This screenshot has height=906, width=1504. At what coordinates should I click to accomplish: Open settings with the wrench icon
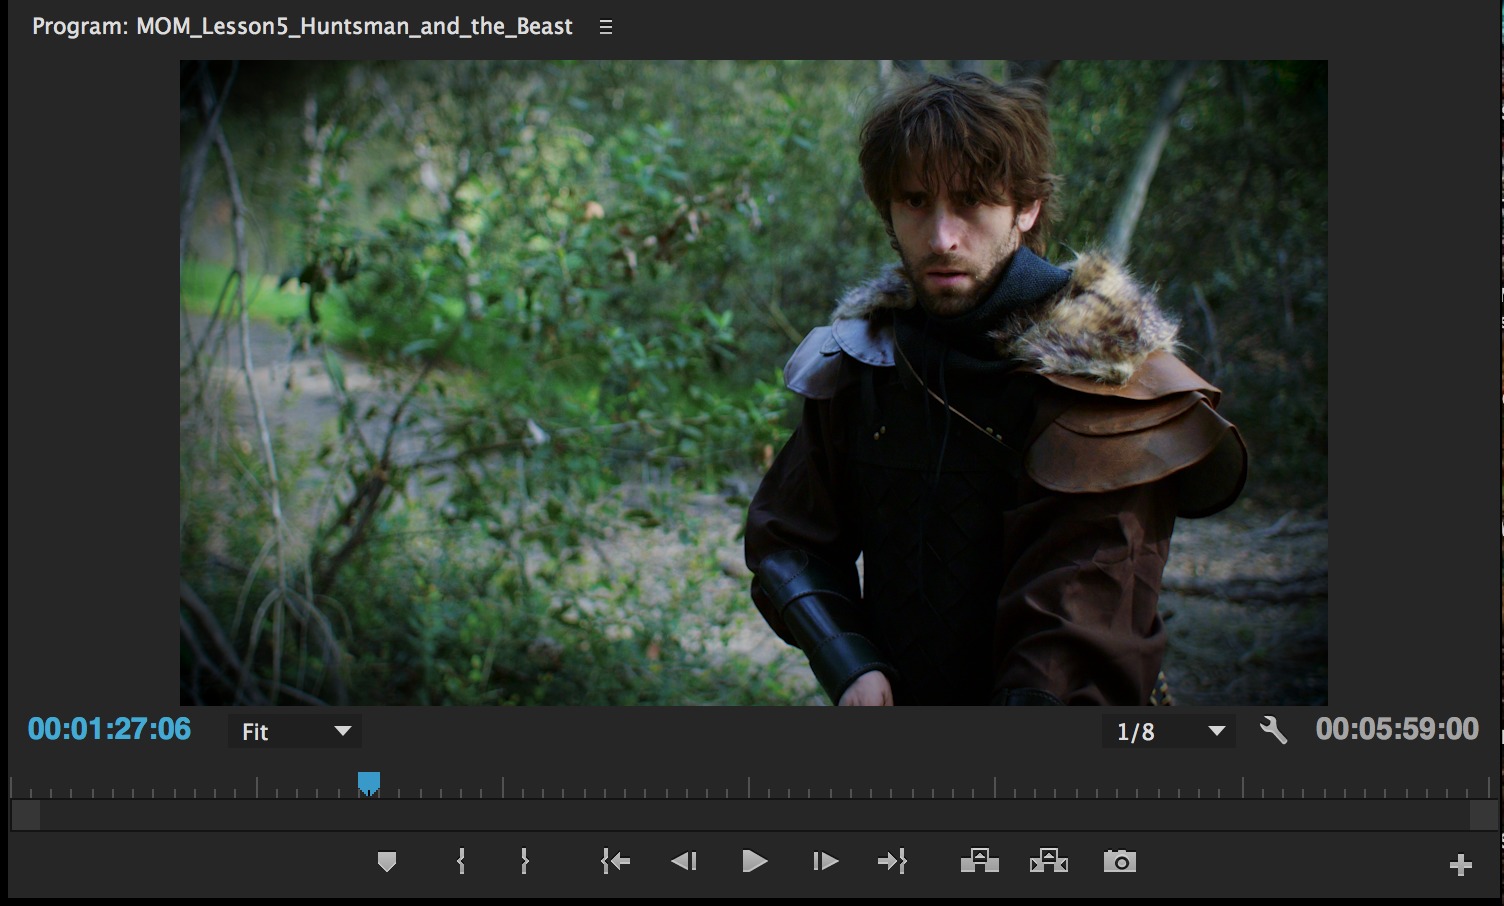click(x=1273, y=731)
